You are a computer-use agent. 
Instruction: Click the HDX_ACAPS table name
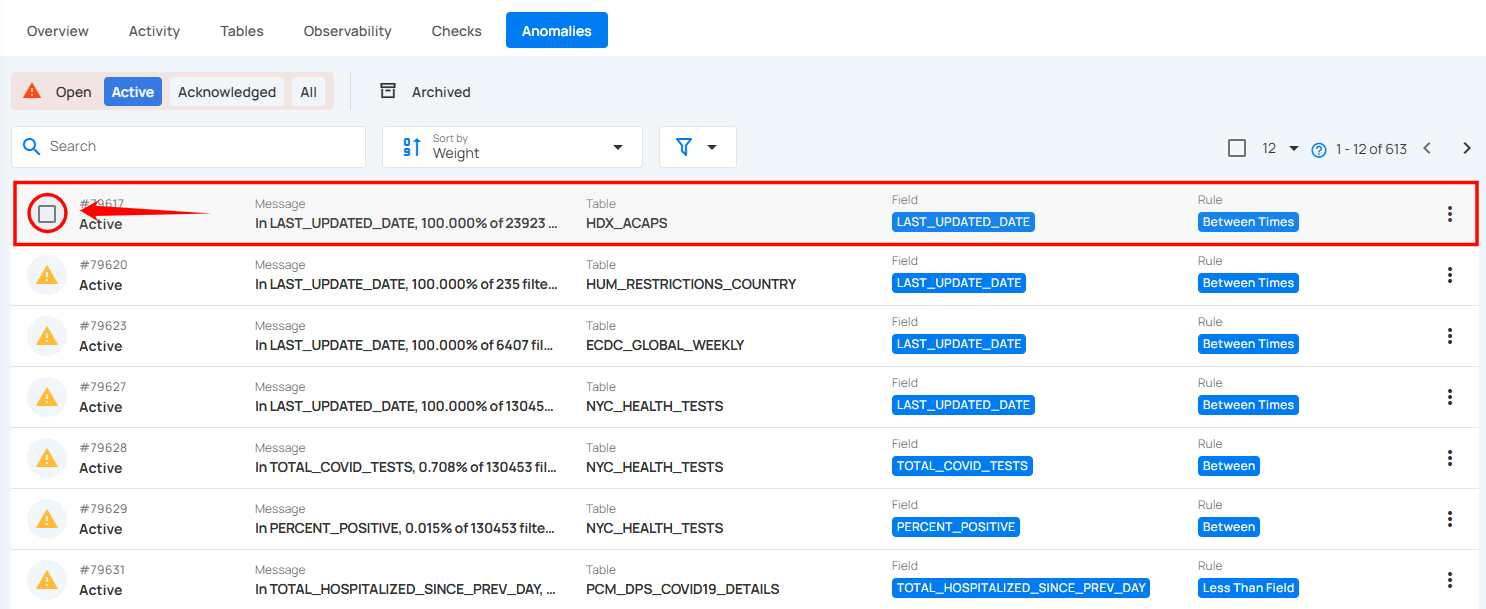[x=626, y=223]
